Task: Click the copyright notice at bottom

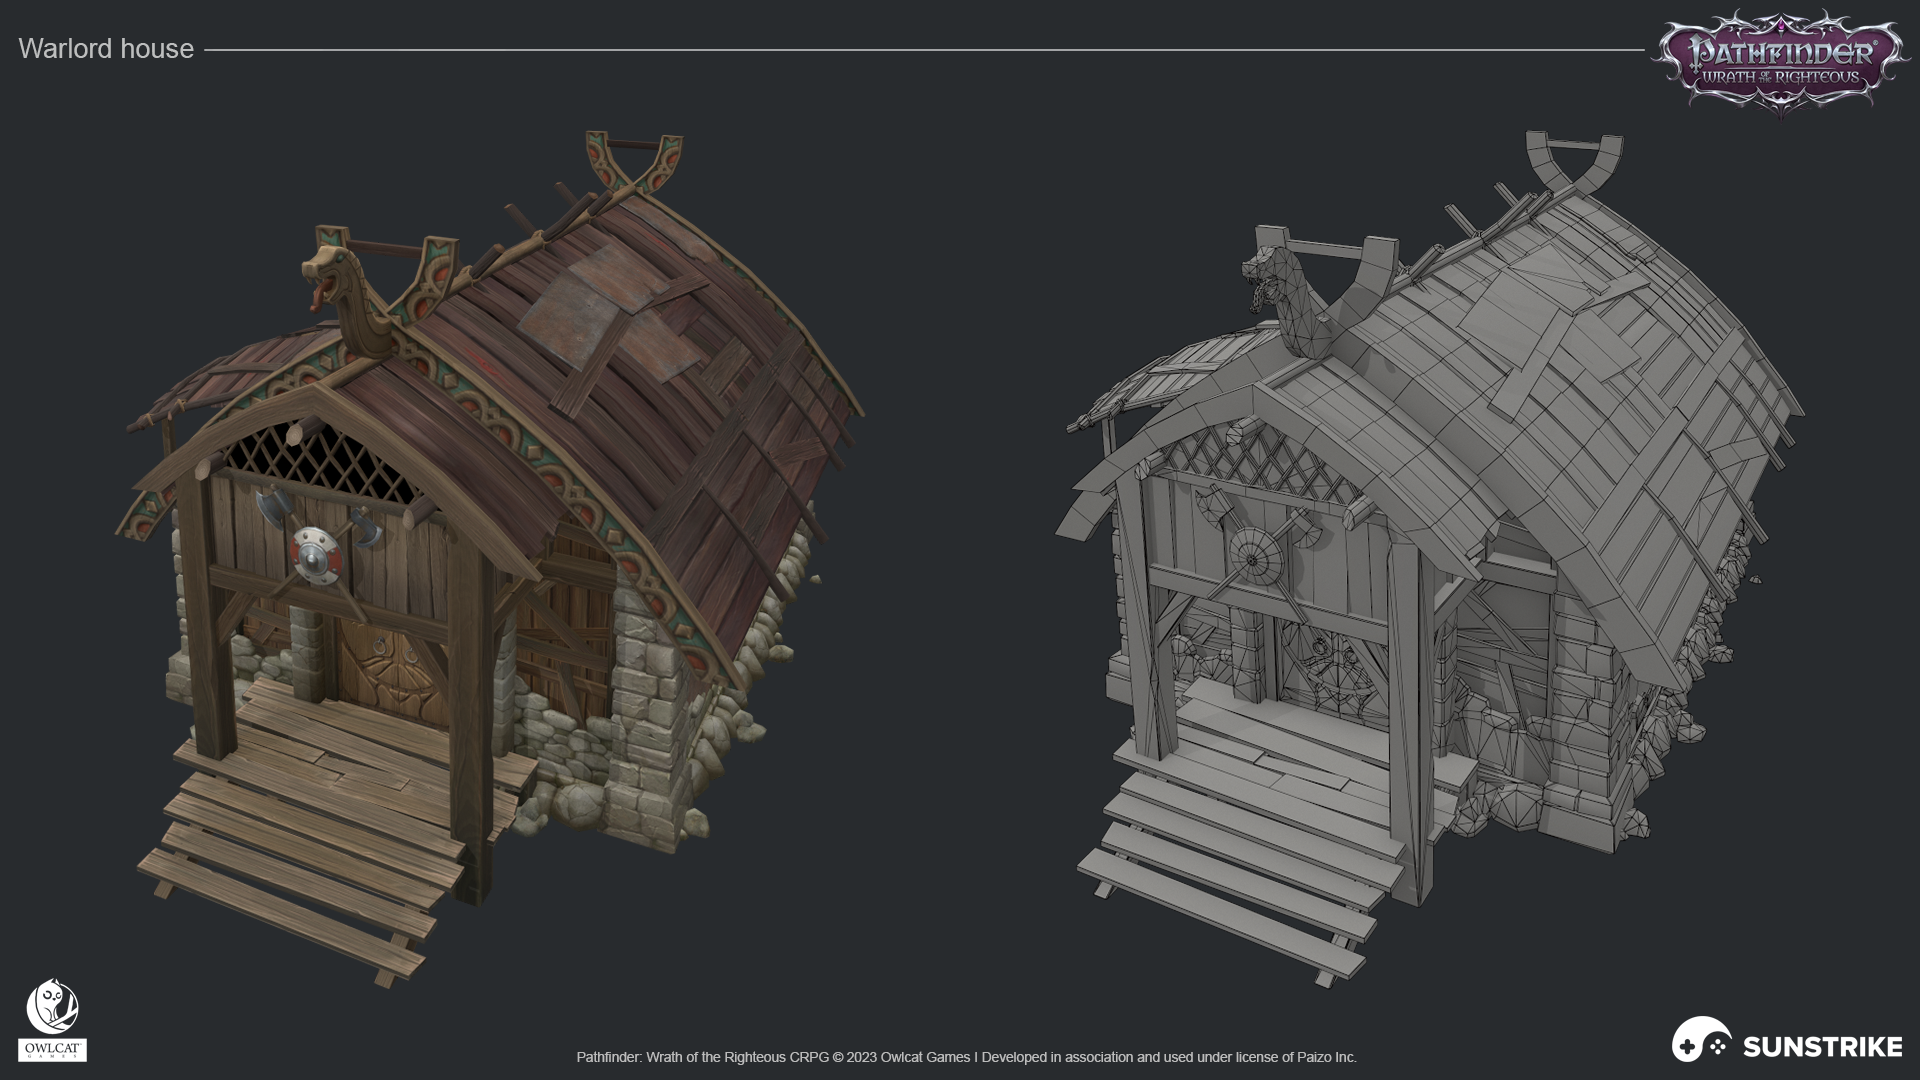Action: click(966, 1057)
